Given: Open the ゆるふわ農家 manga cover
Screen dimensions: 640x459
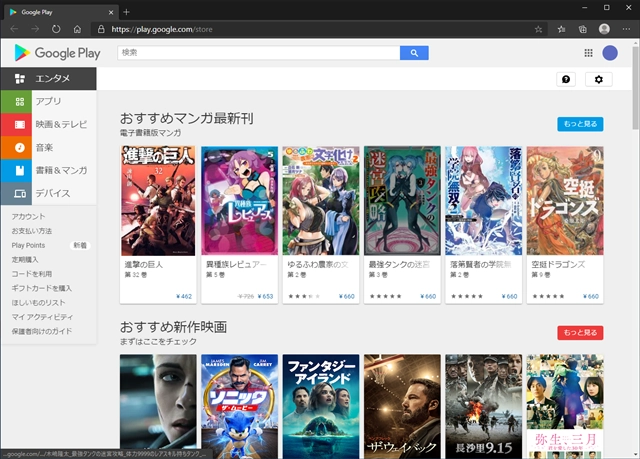Looking at the screenshot, I should point(321,201).
